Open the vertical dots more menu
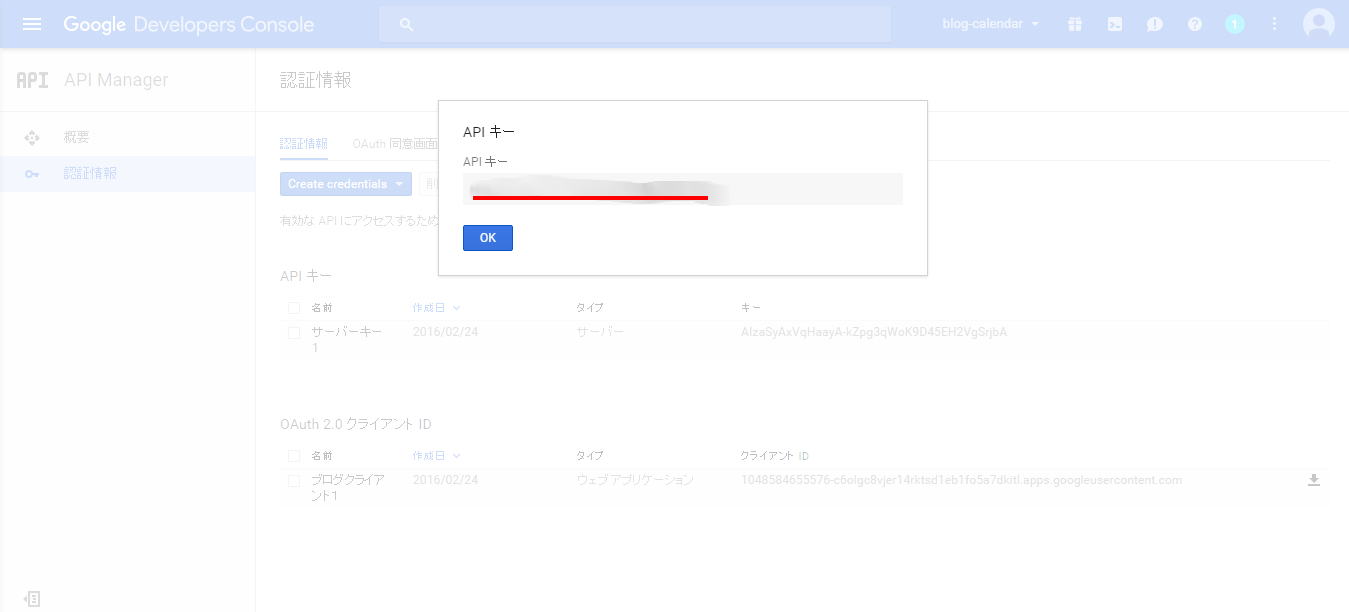This screenshot has width=1349, height=612. [1274, 24]
